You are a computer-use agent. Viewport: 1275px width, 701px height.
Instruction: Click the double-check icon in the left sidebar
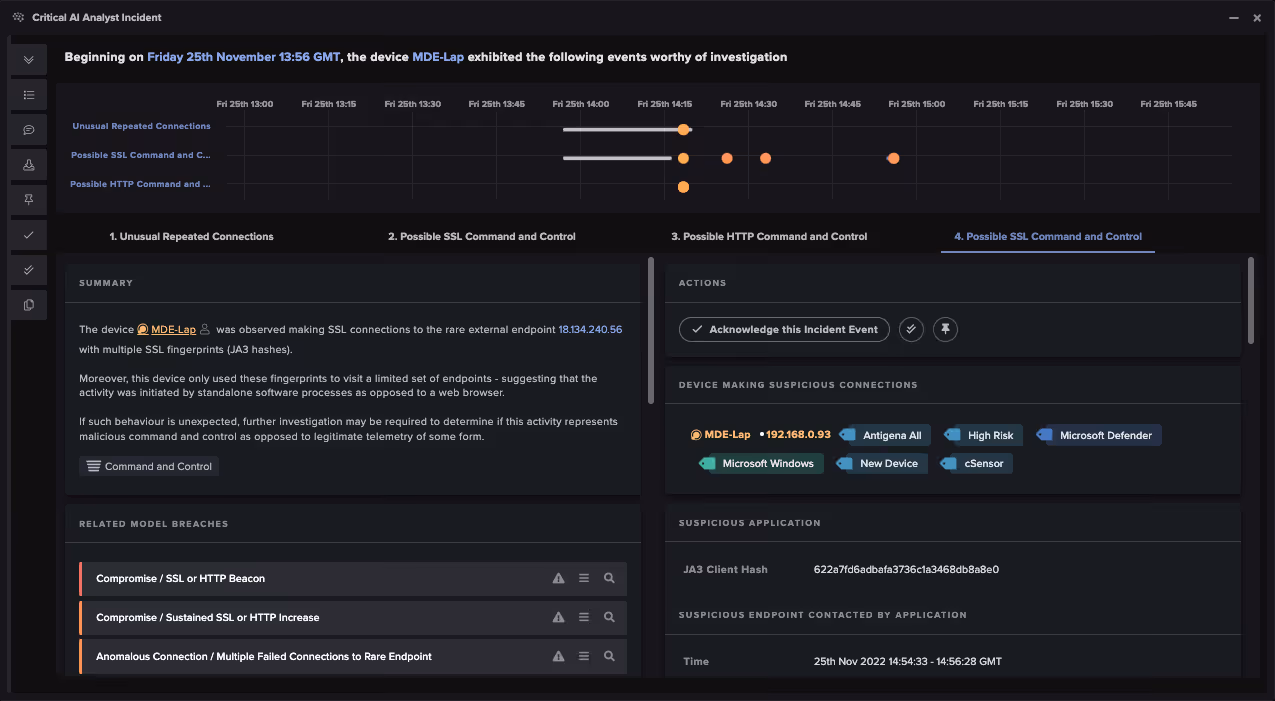(29, 270)
